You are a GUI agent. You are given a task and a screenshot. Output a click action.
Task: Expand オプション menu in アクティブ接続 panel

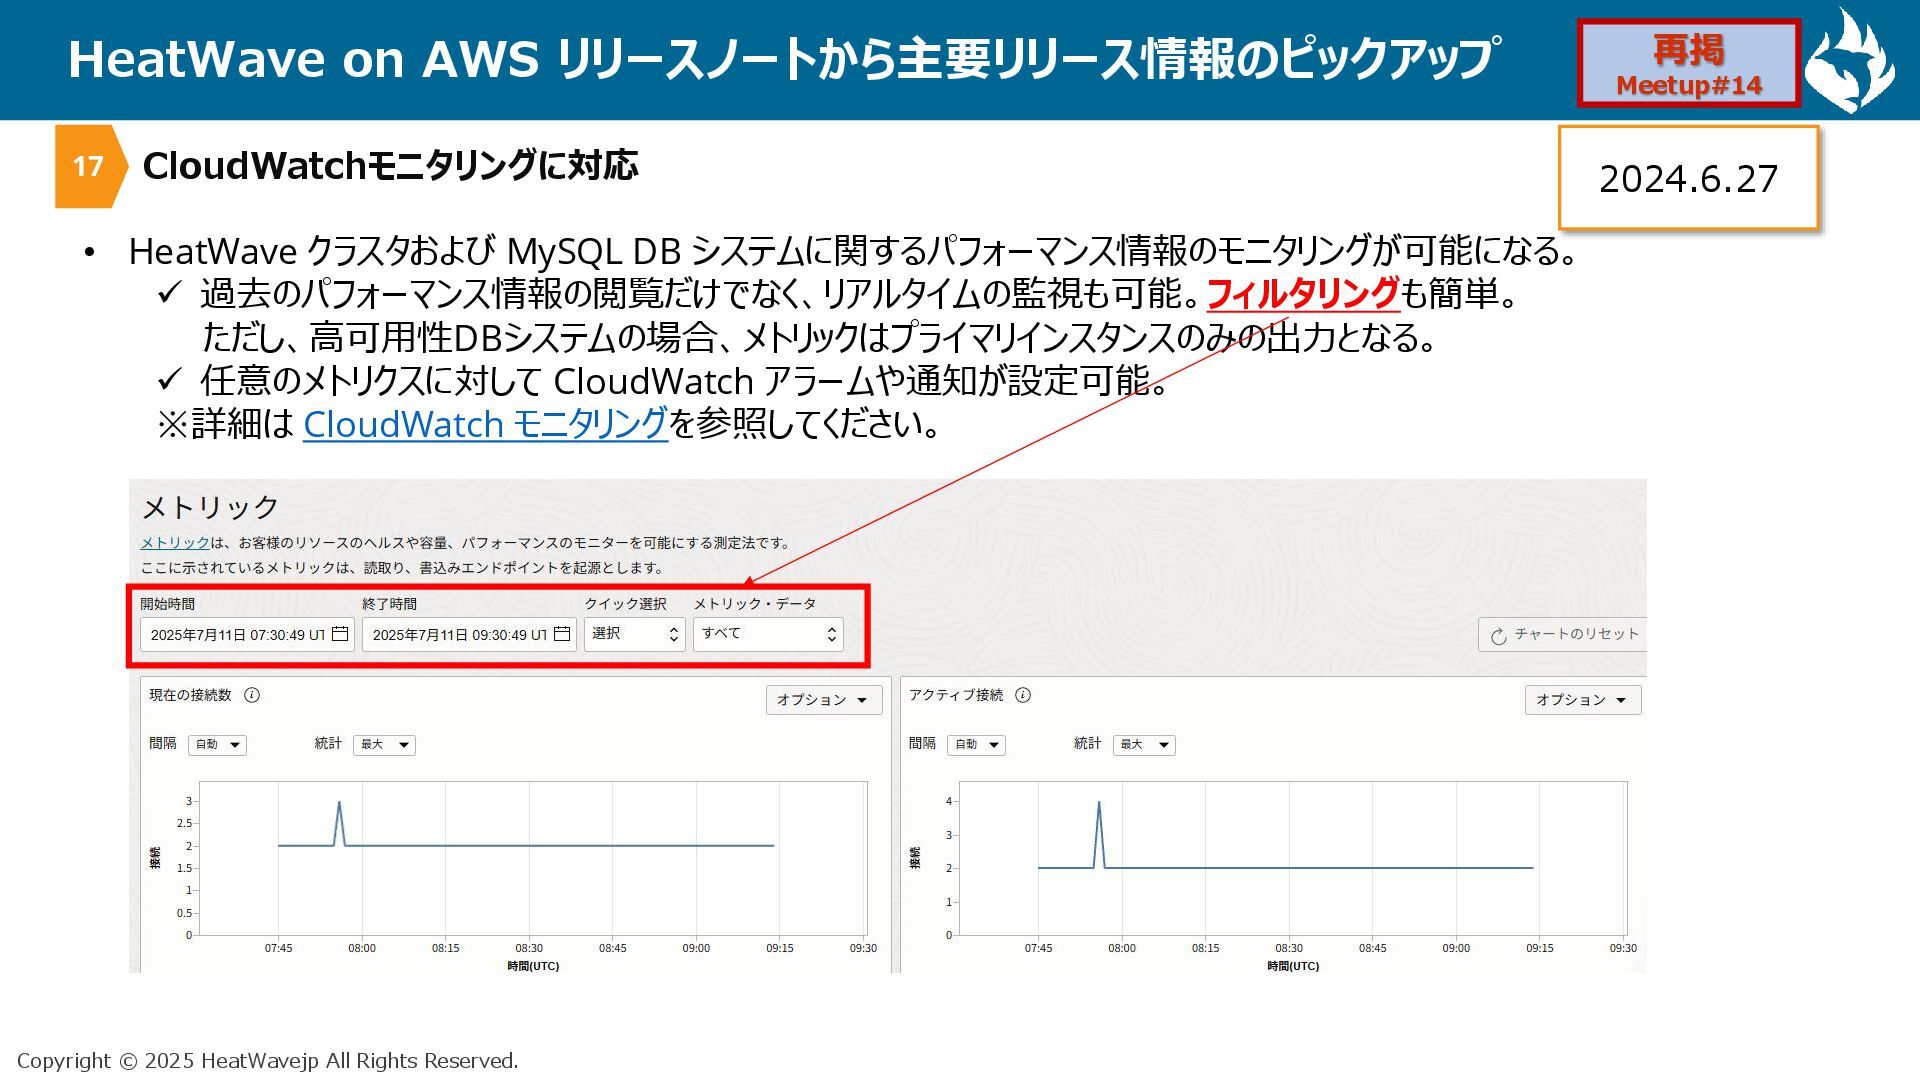[x=1582, y=700]
